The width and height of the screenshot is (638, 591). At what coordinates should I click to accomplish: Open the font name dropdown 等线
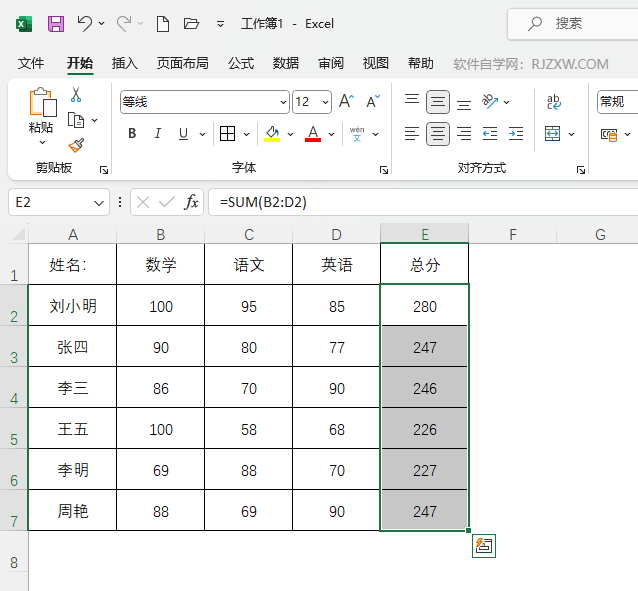(284, 102)
